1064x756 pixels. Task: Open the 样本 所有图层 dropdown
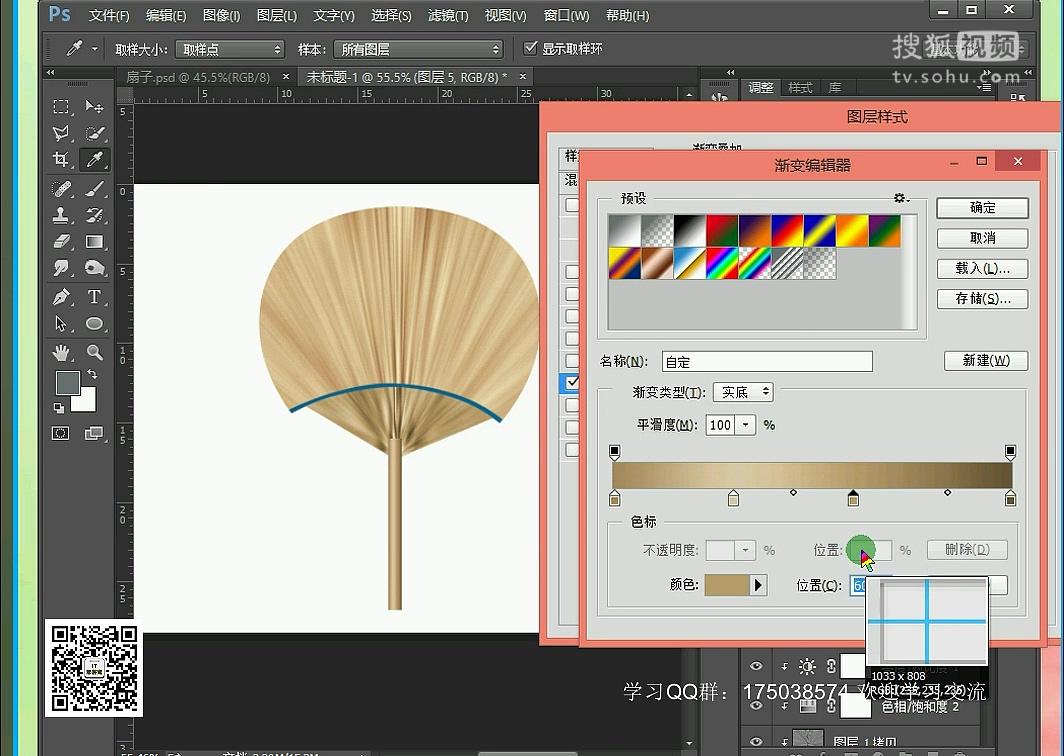click(x=418, y=50)
